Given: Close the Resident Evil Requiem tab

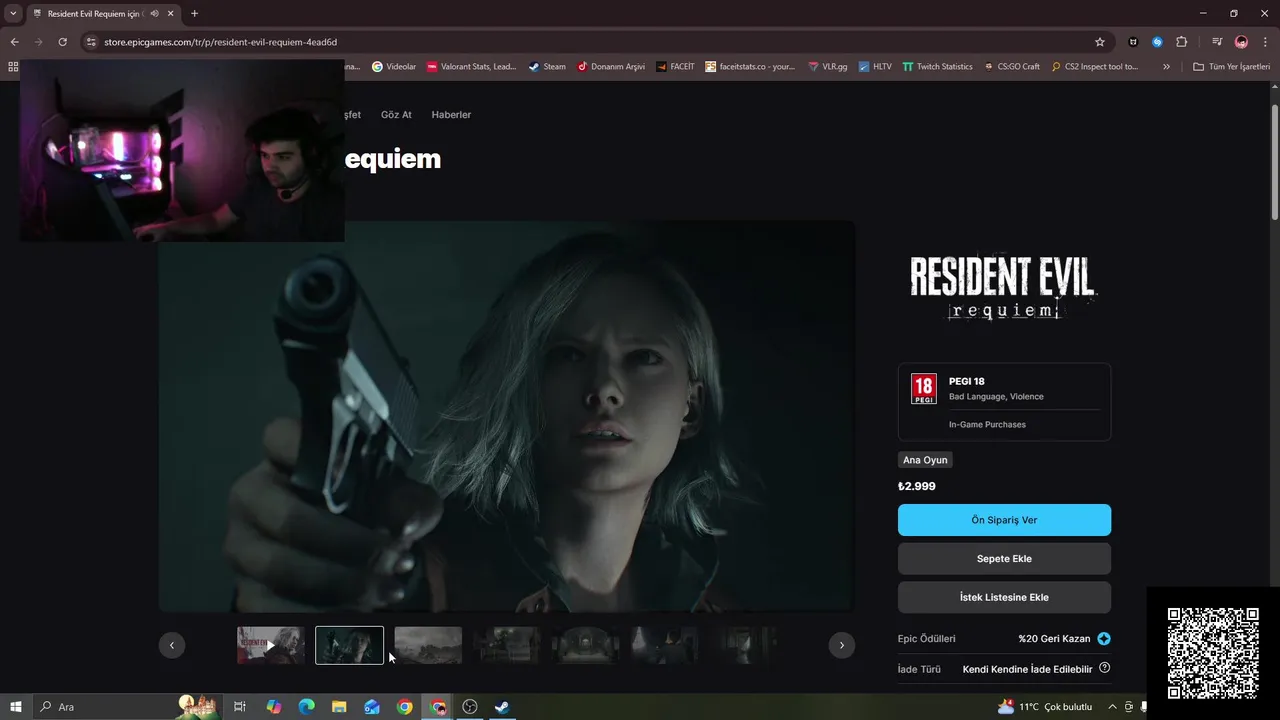Looking at the screenshot, I should point(171,14).
